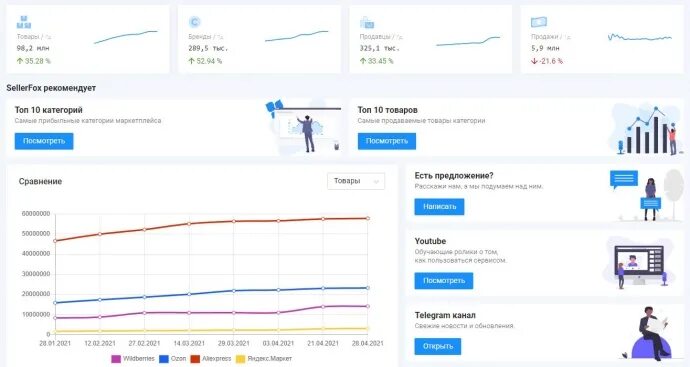Click the Топ 10 категорий illustration

304,127
